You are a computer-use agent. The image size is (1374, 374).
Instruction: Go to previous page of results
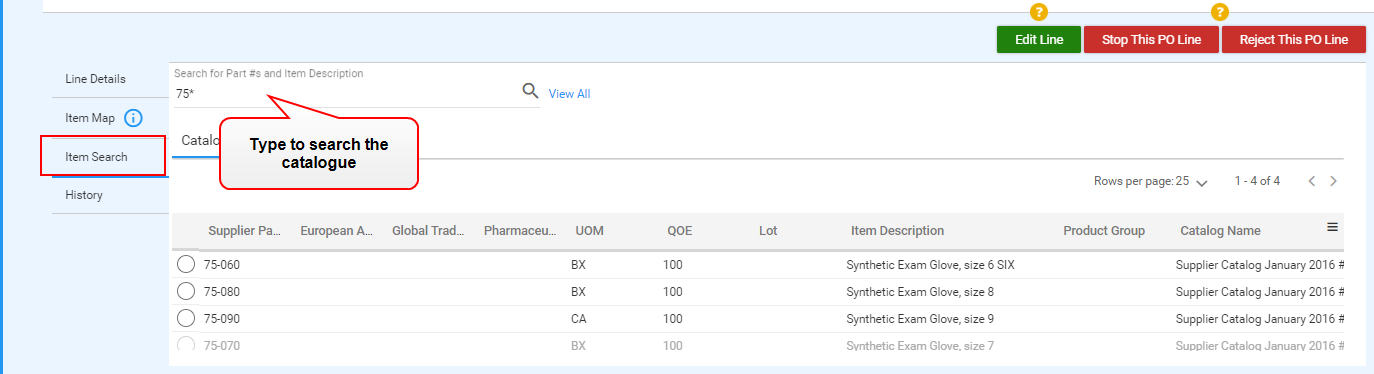coord(1312,181)
